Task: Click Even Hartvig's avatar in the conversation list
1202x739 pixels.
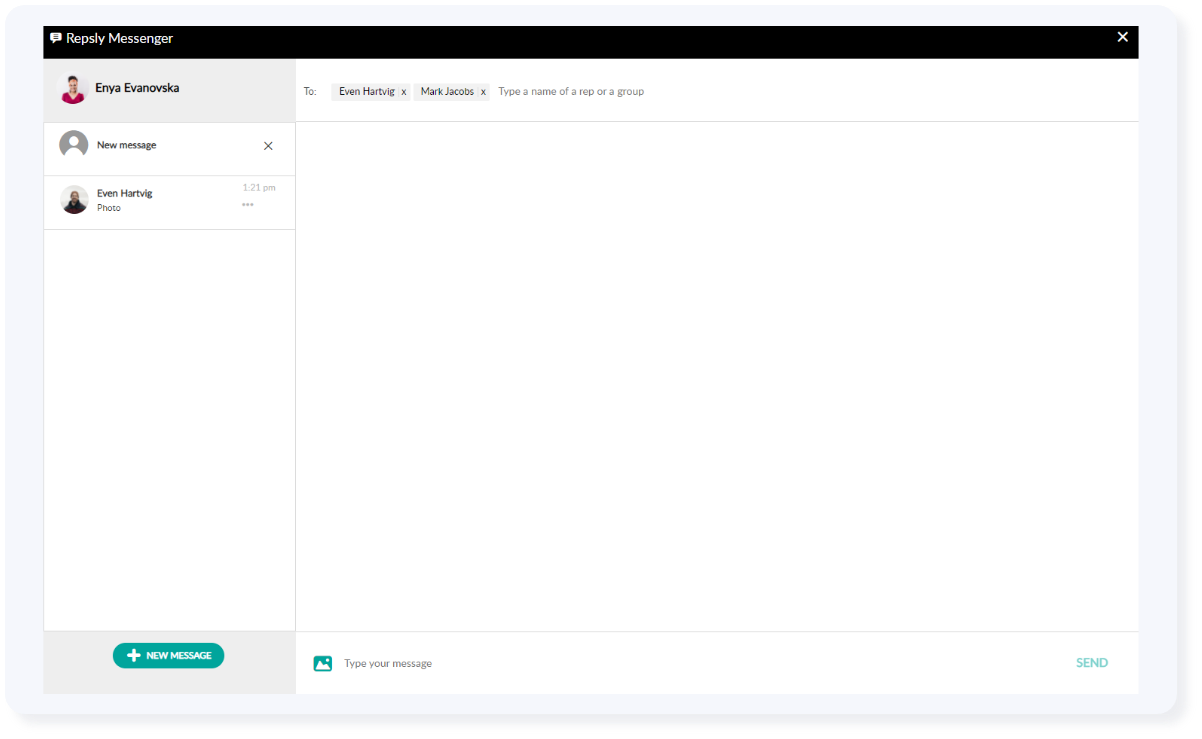Action: pyautogui.click(x=74, y=199)
